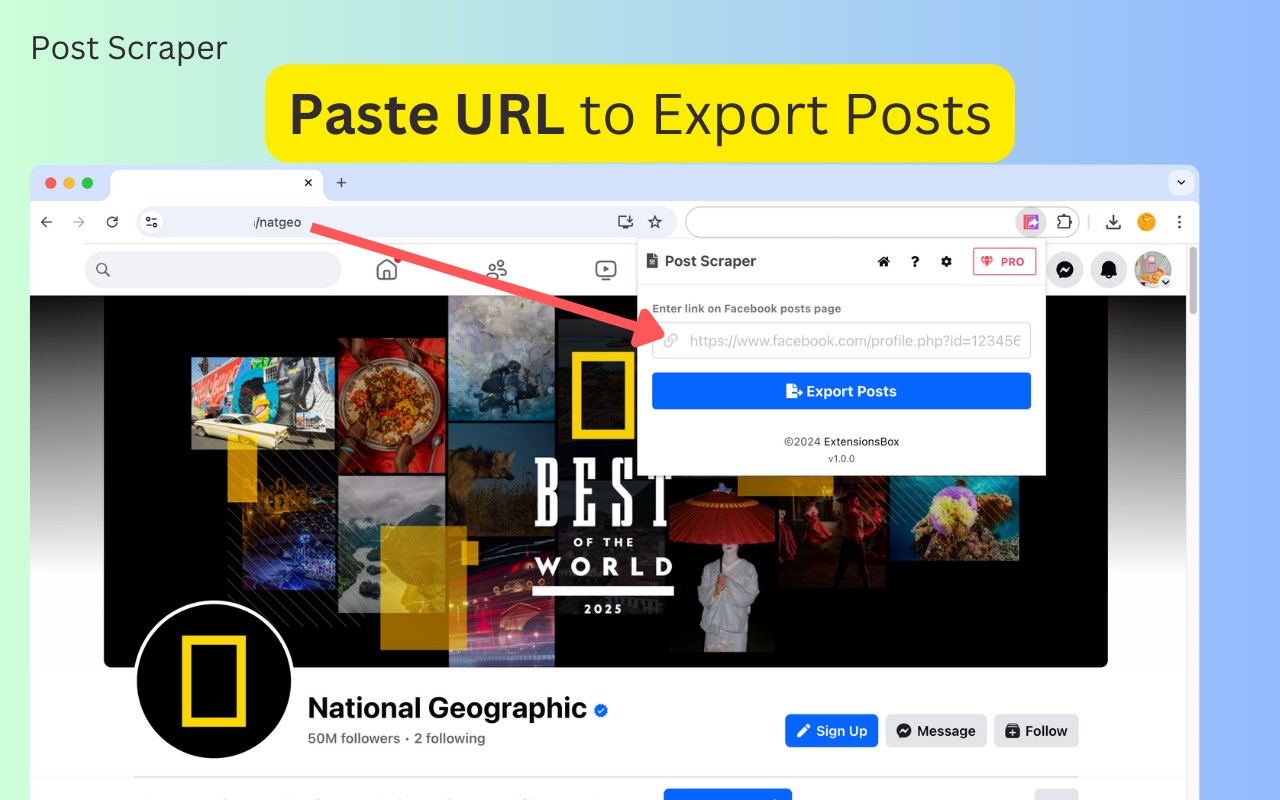Viewport: 1280px width, 800px height.
Task: Click the Sign Up button
Action: tap(831, 731)
